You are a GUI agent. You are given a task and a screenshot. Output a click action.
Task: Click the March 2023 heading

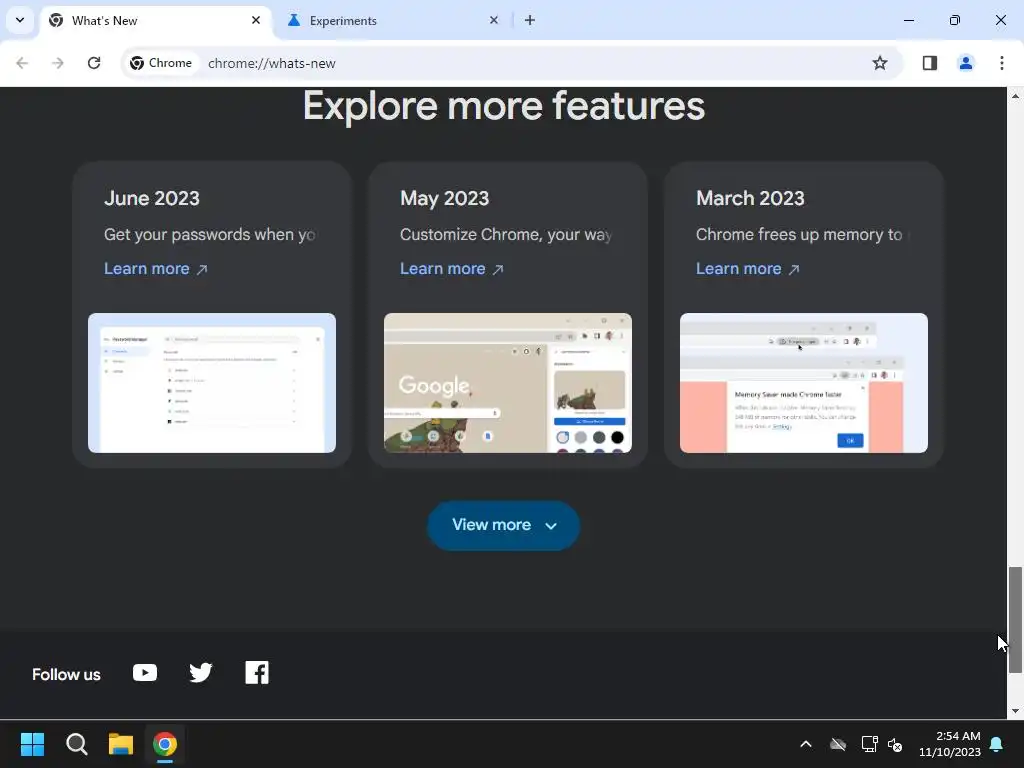point(750,198)
